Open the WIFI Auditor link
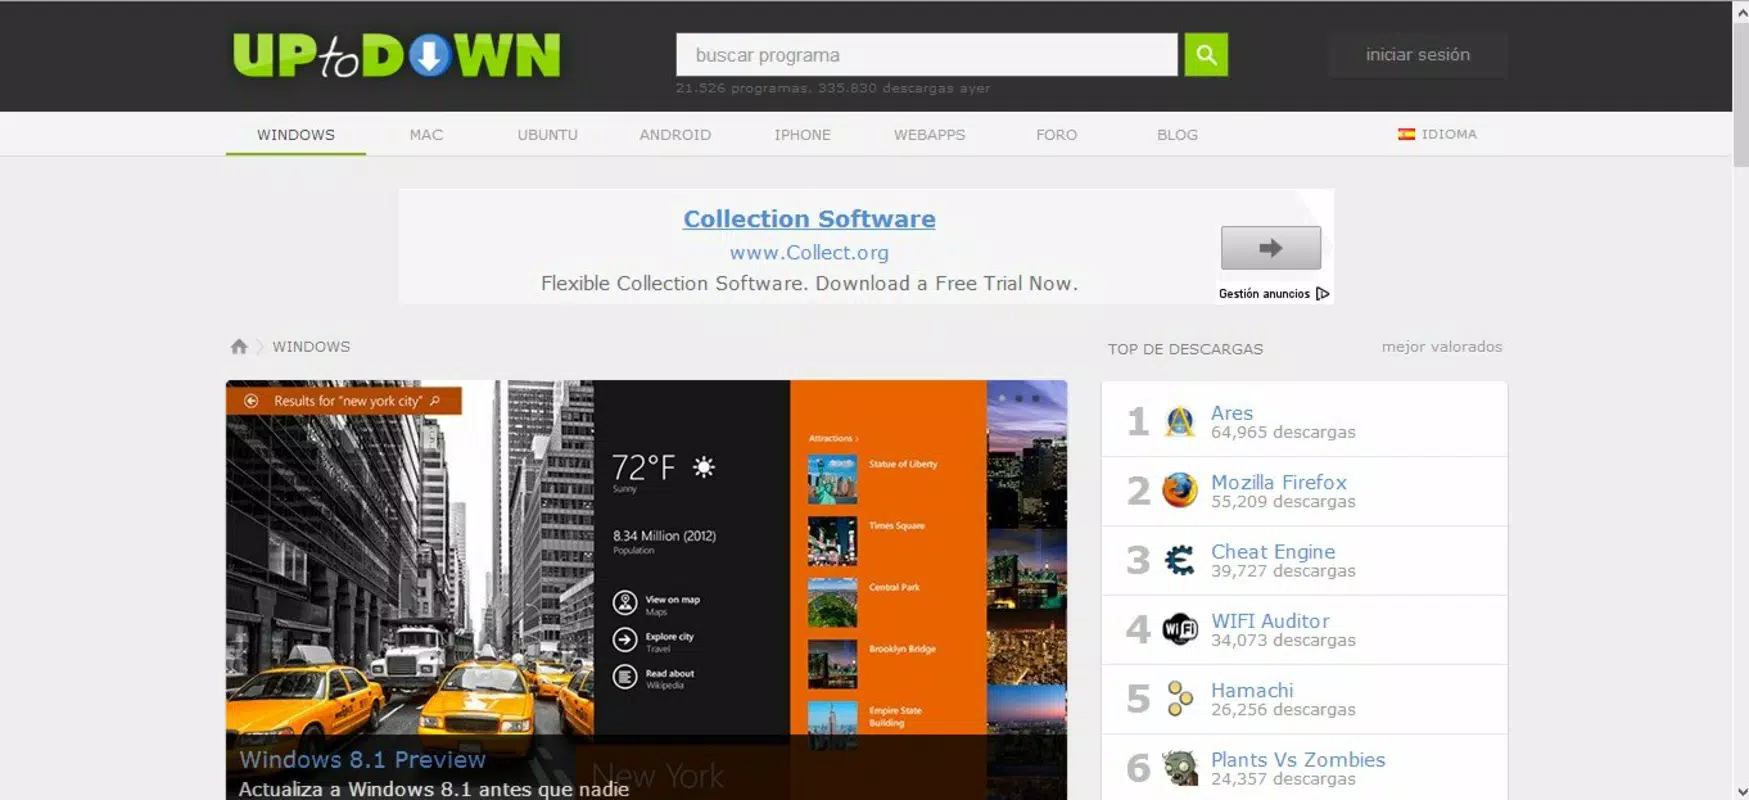 (1270, 621)
